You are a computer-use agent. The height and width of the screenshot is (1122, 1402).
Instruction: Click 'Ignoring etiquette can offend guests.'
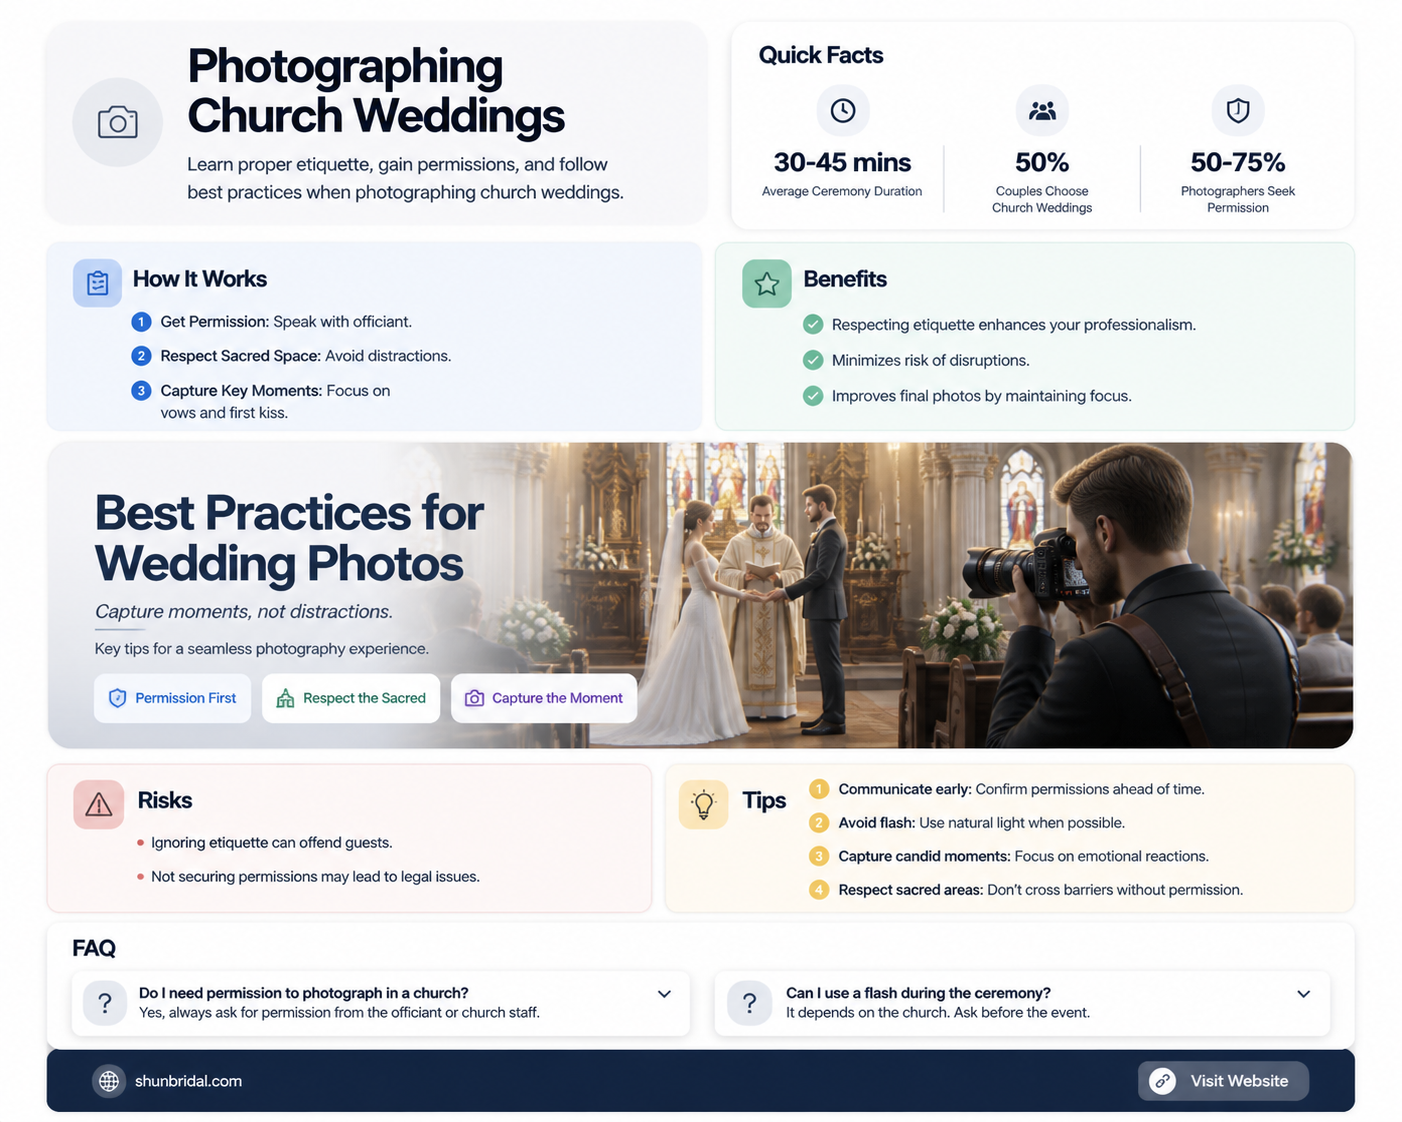pyautogui.click(x=271, y=843)
